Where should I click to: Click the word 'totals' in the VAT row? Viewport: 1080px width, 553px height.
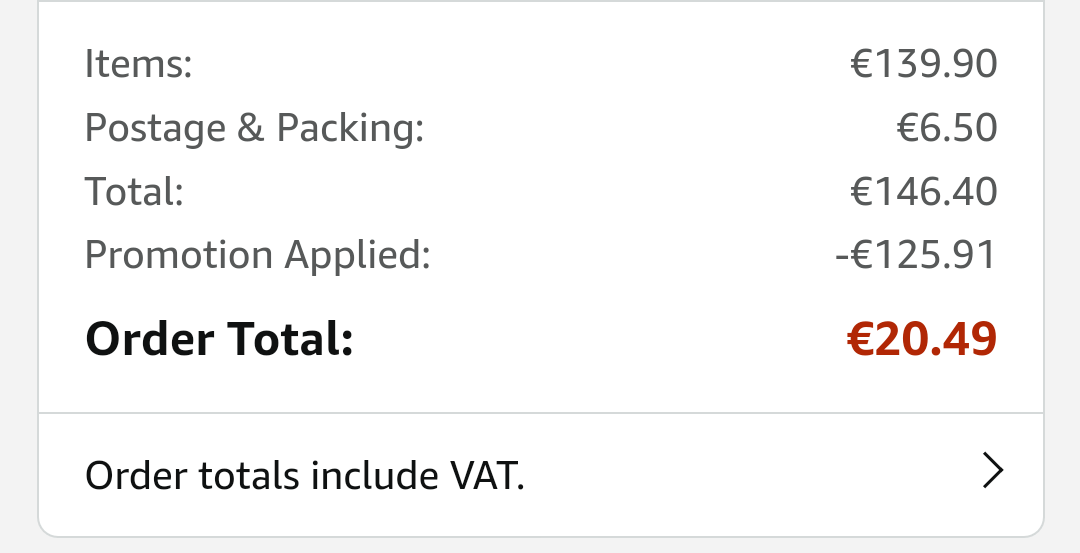click(252, 475)
